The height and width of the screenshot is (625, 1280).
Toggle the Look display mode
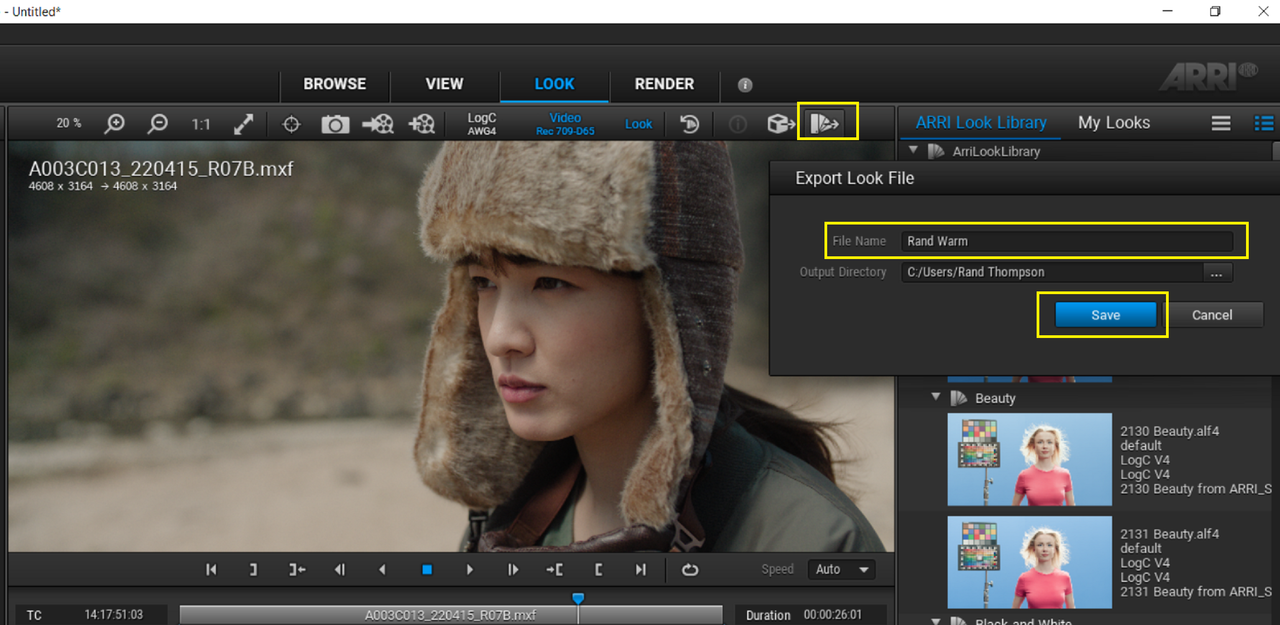coord(638,124)
